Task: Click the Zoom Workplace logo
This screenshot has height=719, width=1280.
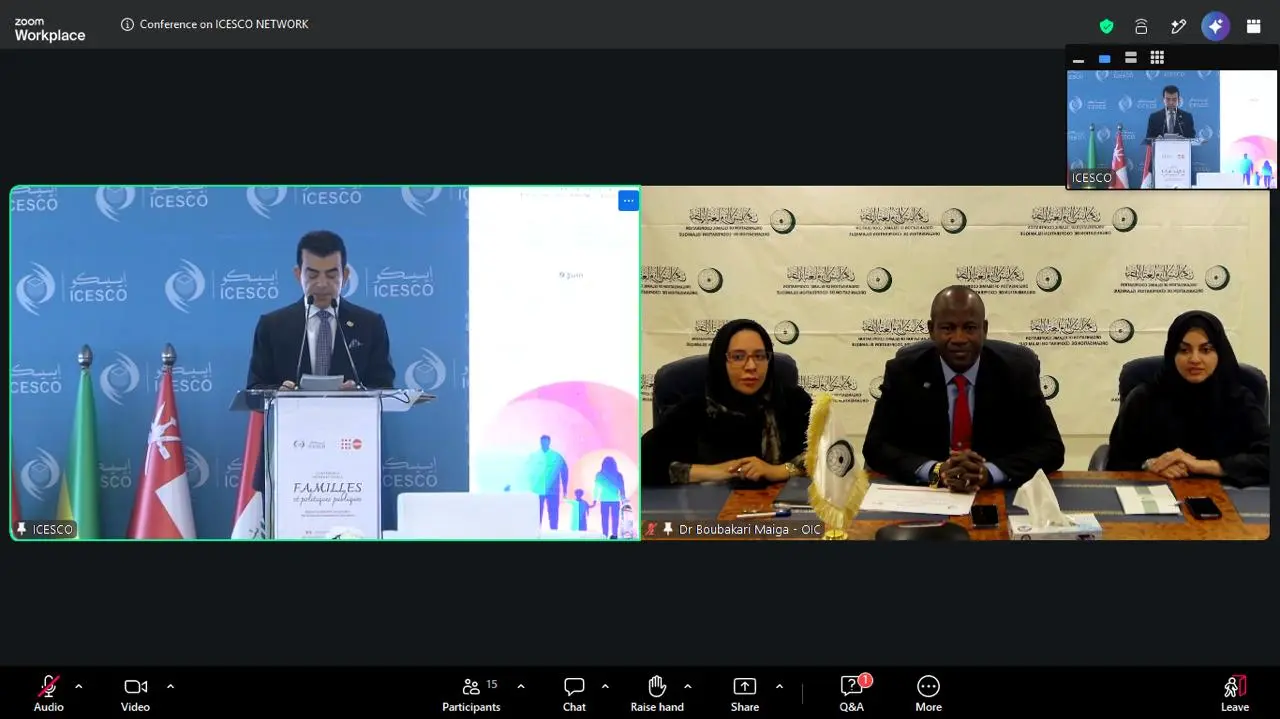Action: tap(49, 30)
